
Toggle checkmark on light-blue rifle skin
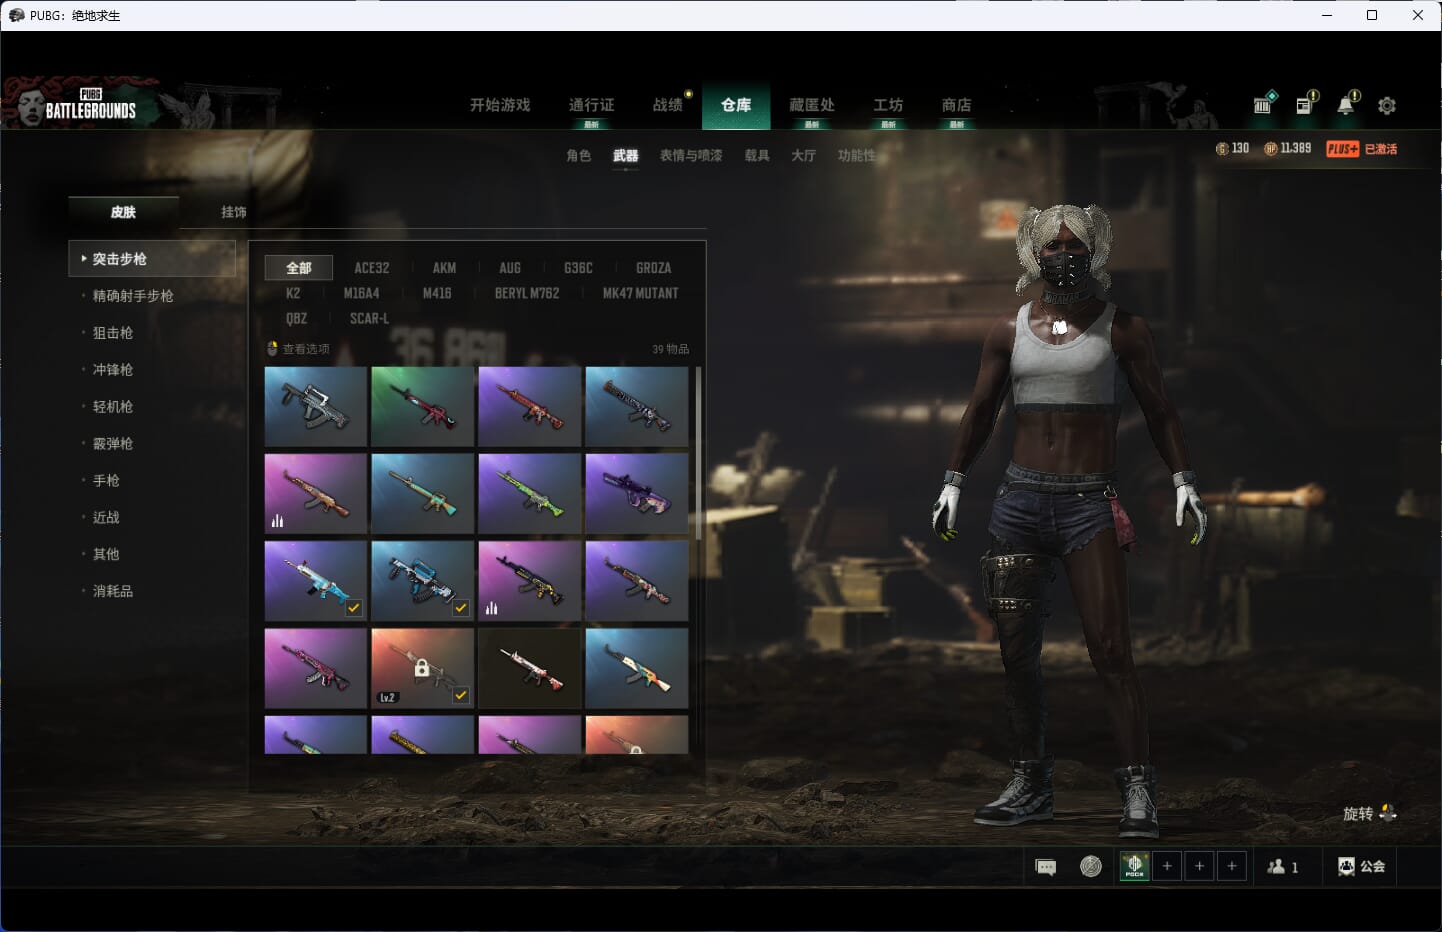click(354, 607)
